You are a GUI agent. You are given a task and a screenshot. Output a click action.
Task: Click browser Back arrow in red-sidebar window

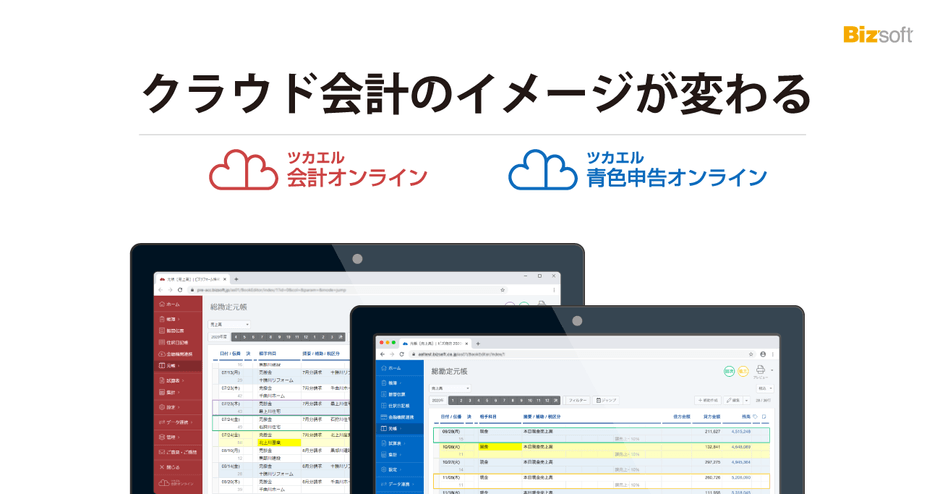tap(161, 290)
